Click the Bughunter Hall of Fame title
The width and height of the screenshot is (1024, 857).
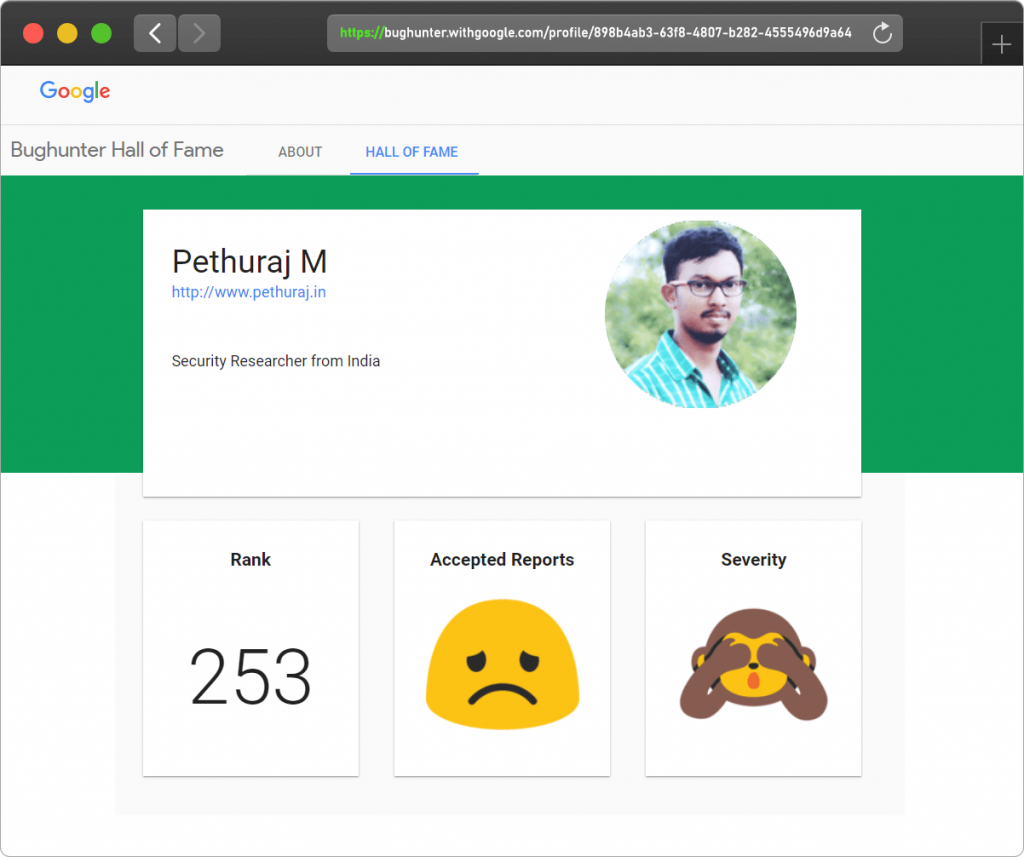tap(117, 150)
